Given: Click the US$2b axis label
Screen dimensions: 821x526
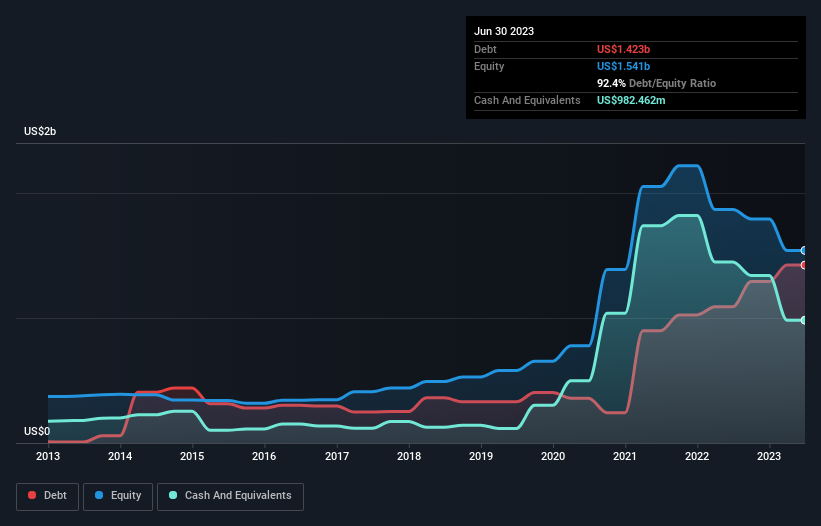Looking at the screenshot, I should (x=40, y=131).
